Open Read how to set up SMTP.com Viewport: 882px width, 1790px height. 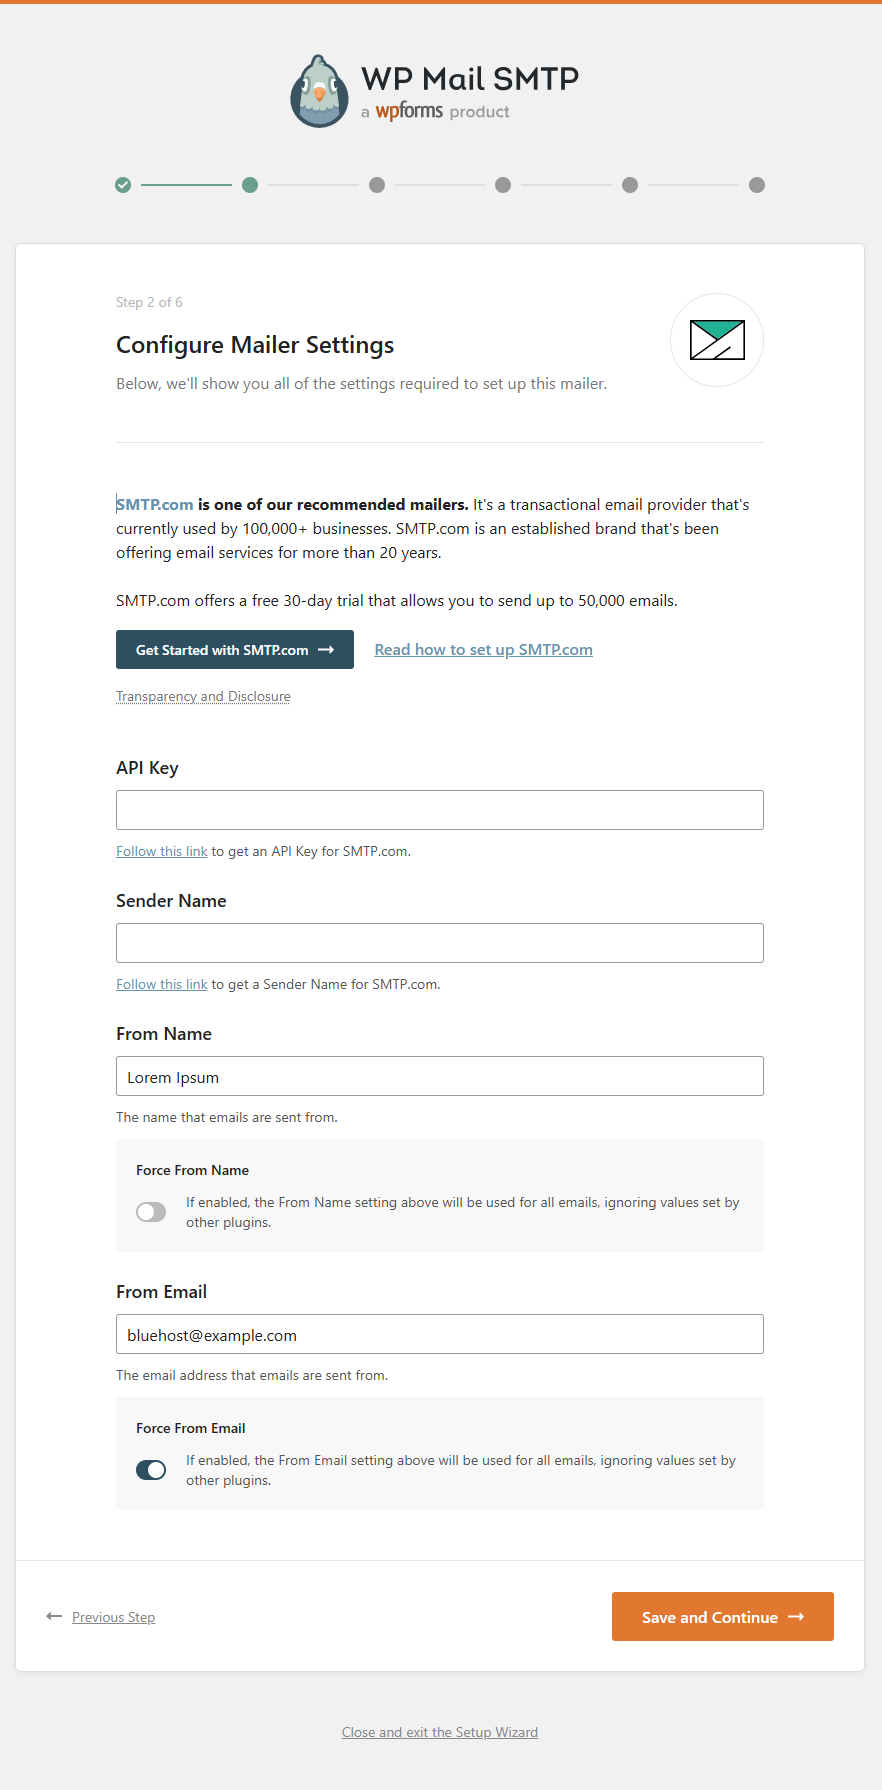click(x=483, y=649)
